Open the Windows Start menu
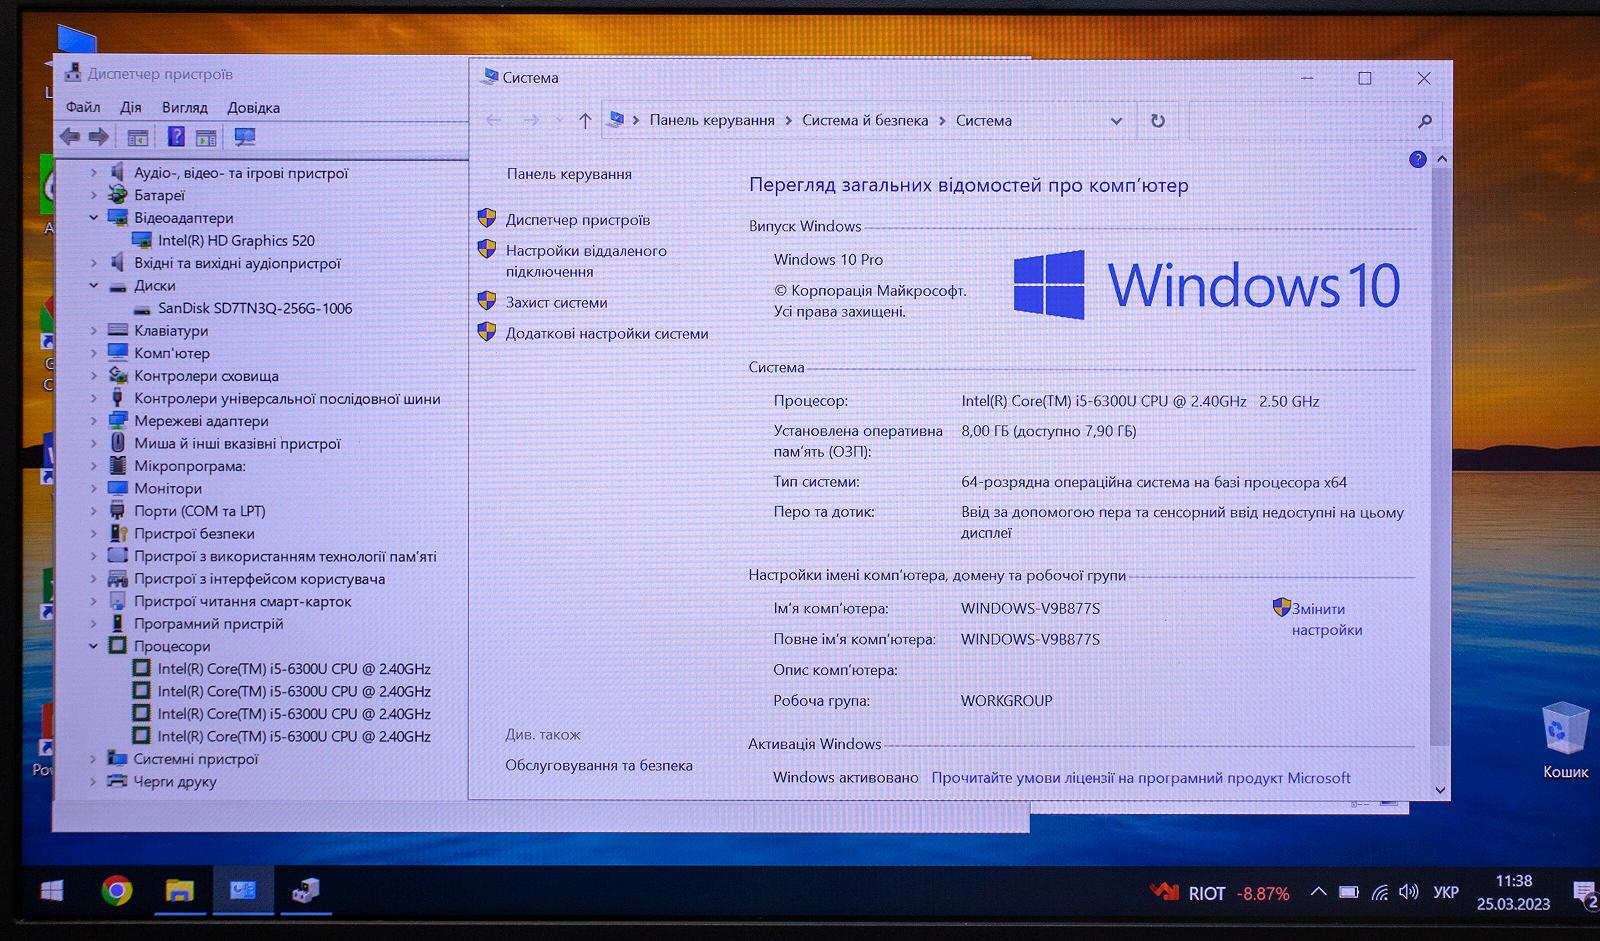Screen dimensions: 1600x941 pyautogui.click(x=52, y=890)
